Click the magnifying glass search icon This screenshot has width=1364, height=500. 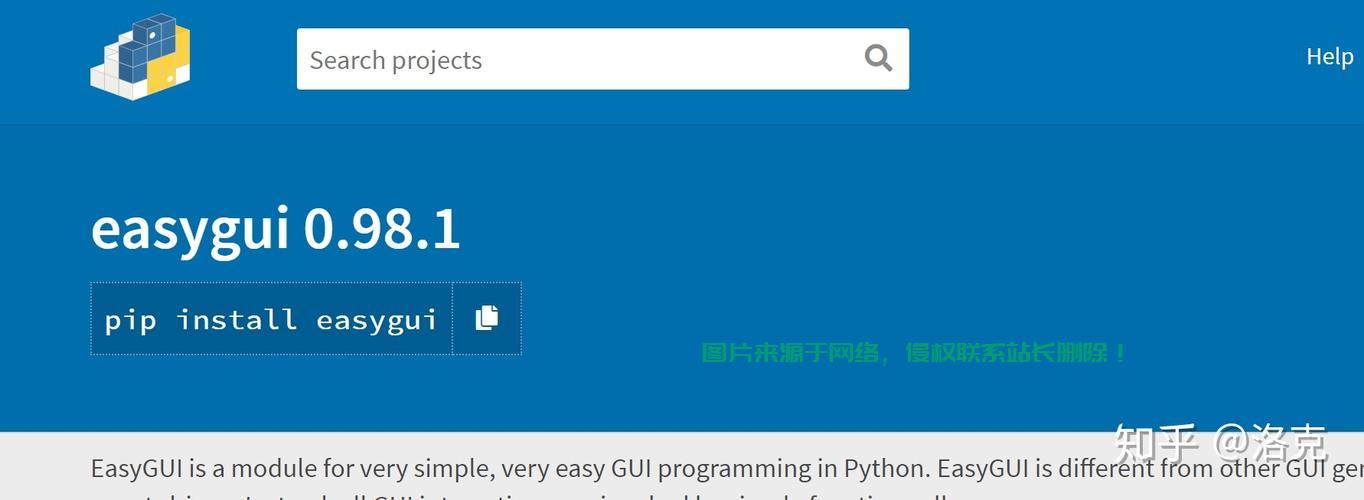(x=878, y=58)
